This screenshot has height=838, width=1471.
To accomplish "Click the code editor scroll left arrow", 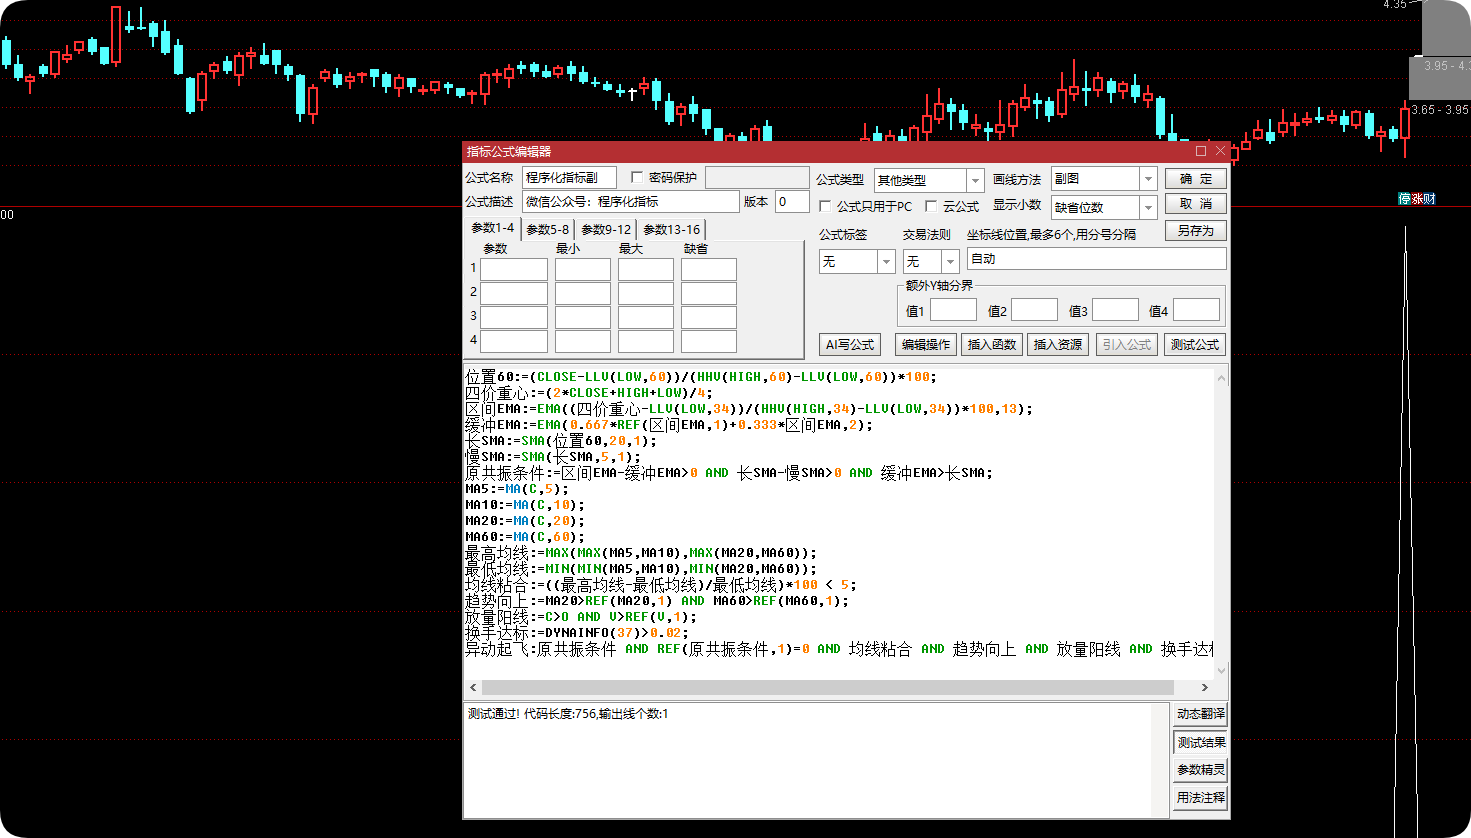I will (x=474, y=688).
